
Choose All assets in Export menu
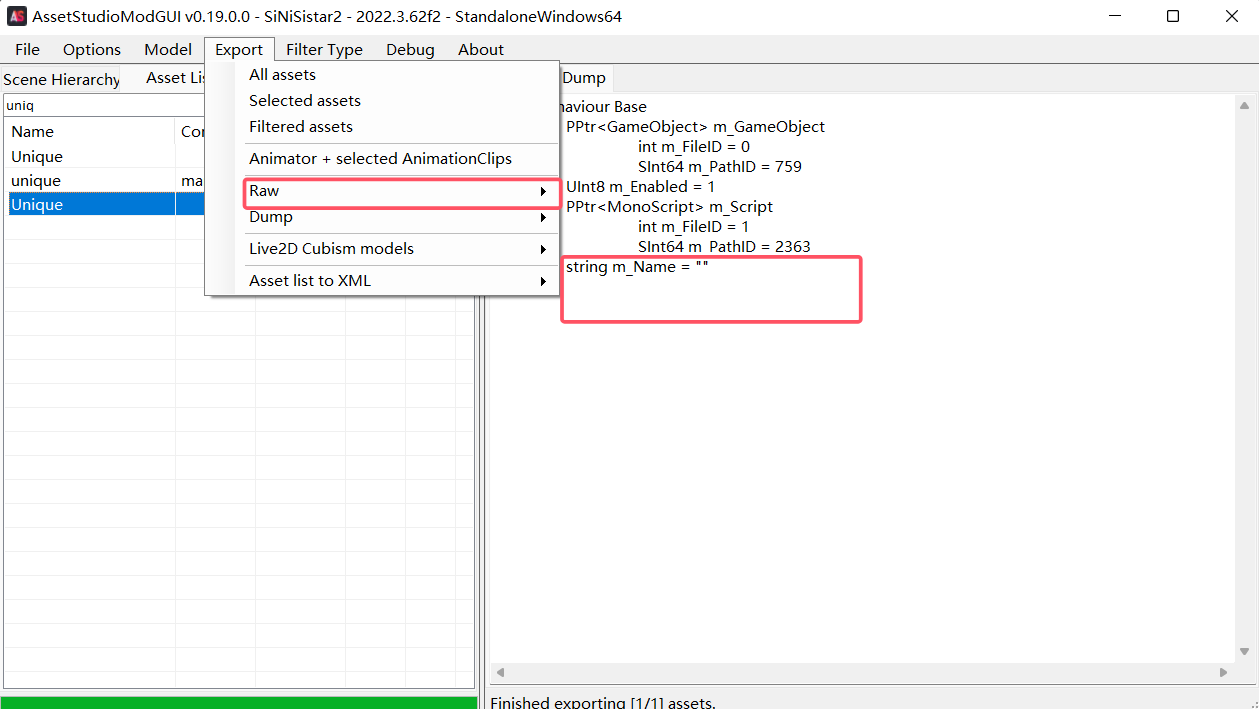282,75
